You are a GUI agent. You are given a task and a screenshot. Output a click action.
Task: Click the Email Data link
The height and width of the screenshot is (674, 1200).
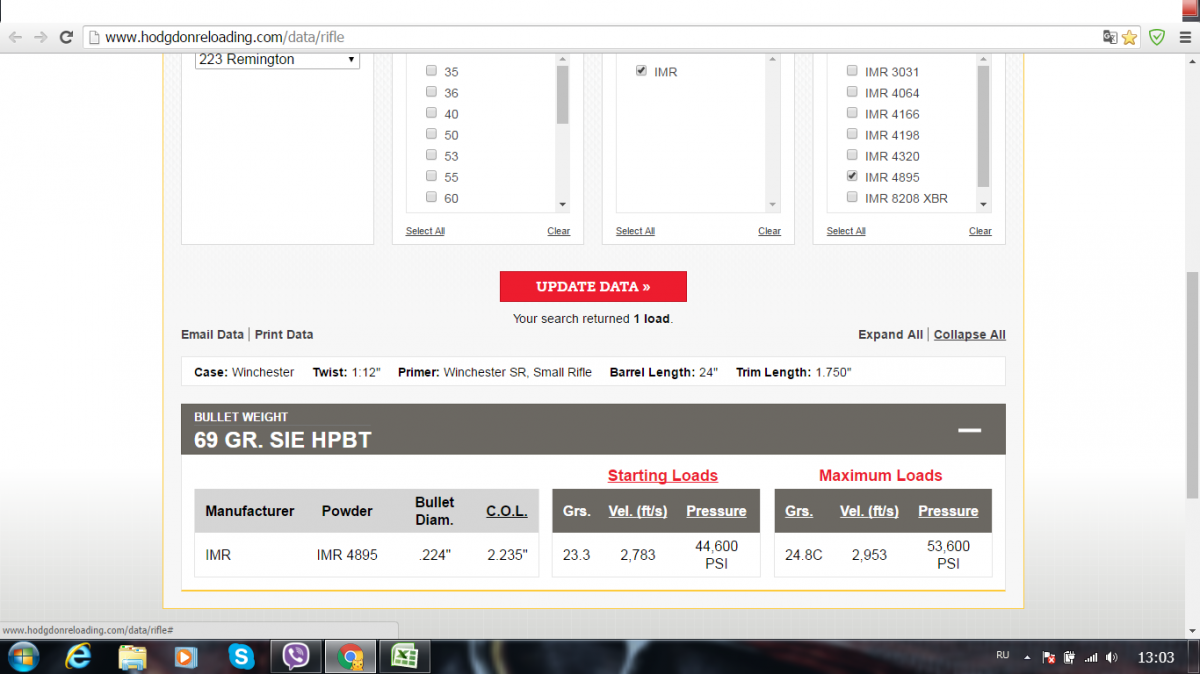(x=212, y=334)
